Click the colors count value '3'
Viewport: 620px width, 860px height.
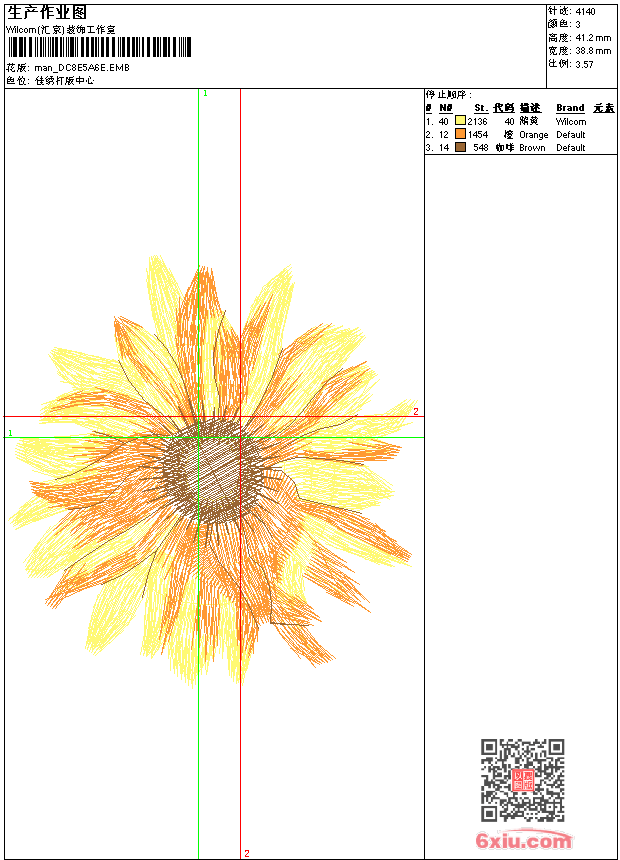coord(578,24)
